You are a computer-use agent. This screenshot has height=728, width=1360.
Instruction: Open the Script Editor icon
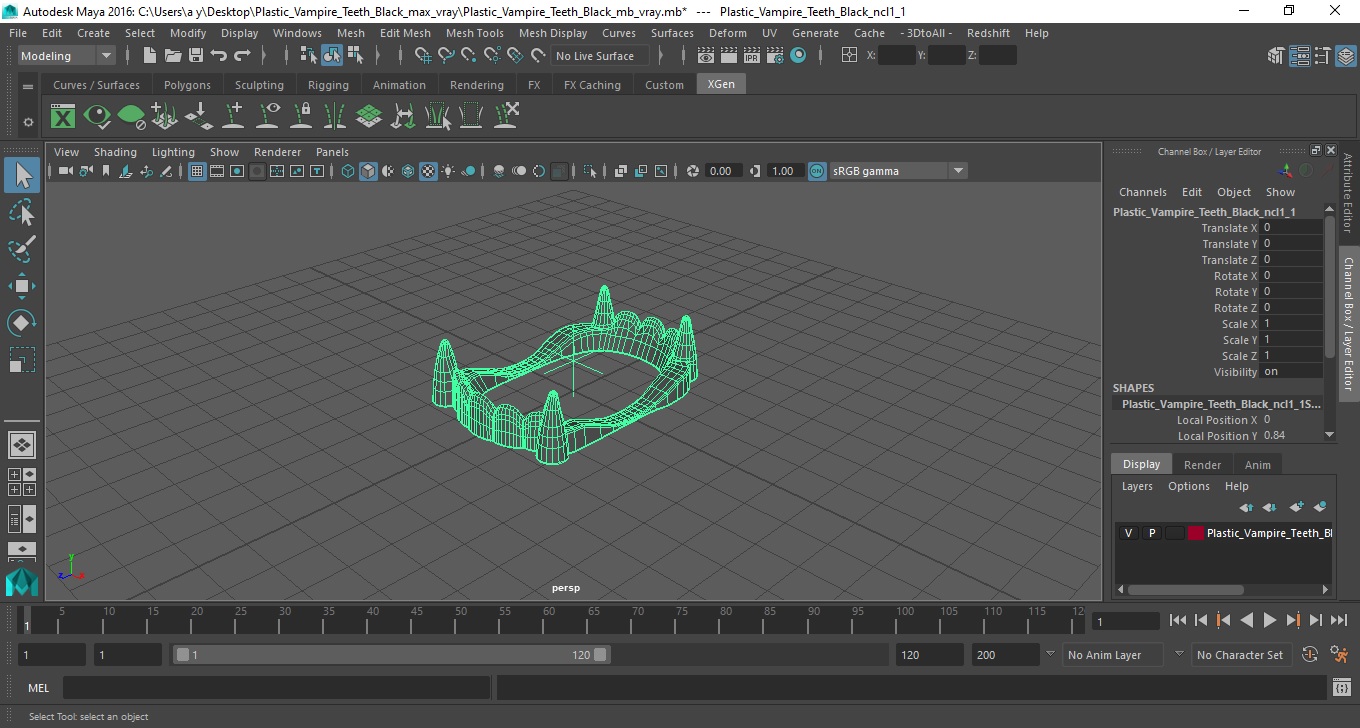pyautogui.click(x=1343, y=688)
